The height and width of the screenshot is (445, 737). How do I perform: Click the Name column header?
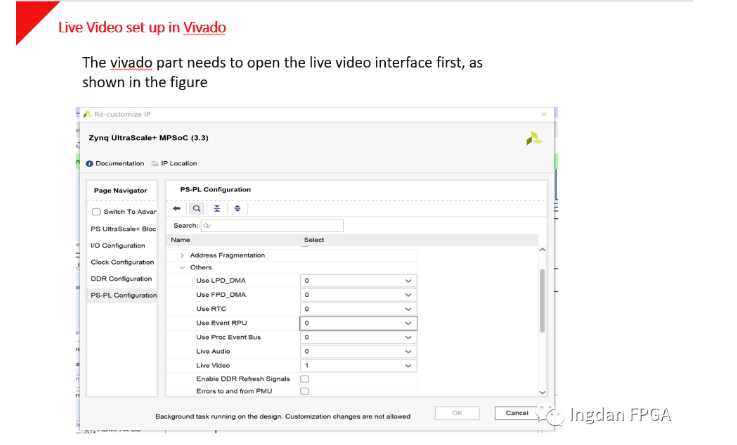[180, 240]
